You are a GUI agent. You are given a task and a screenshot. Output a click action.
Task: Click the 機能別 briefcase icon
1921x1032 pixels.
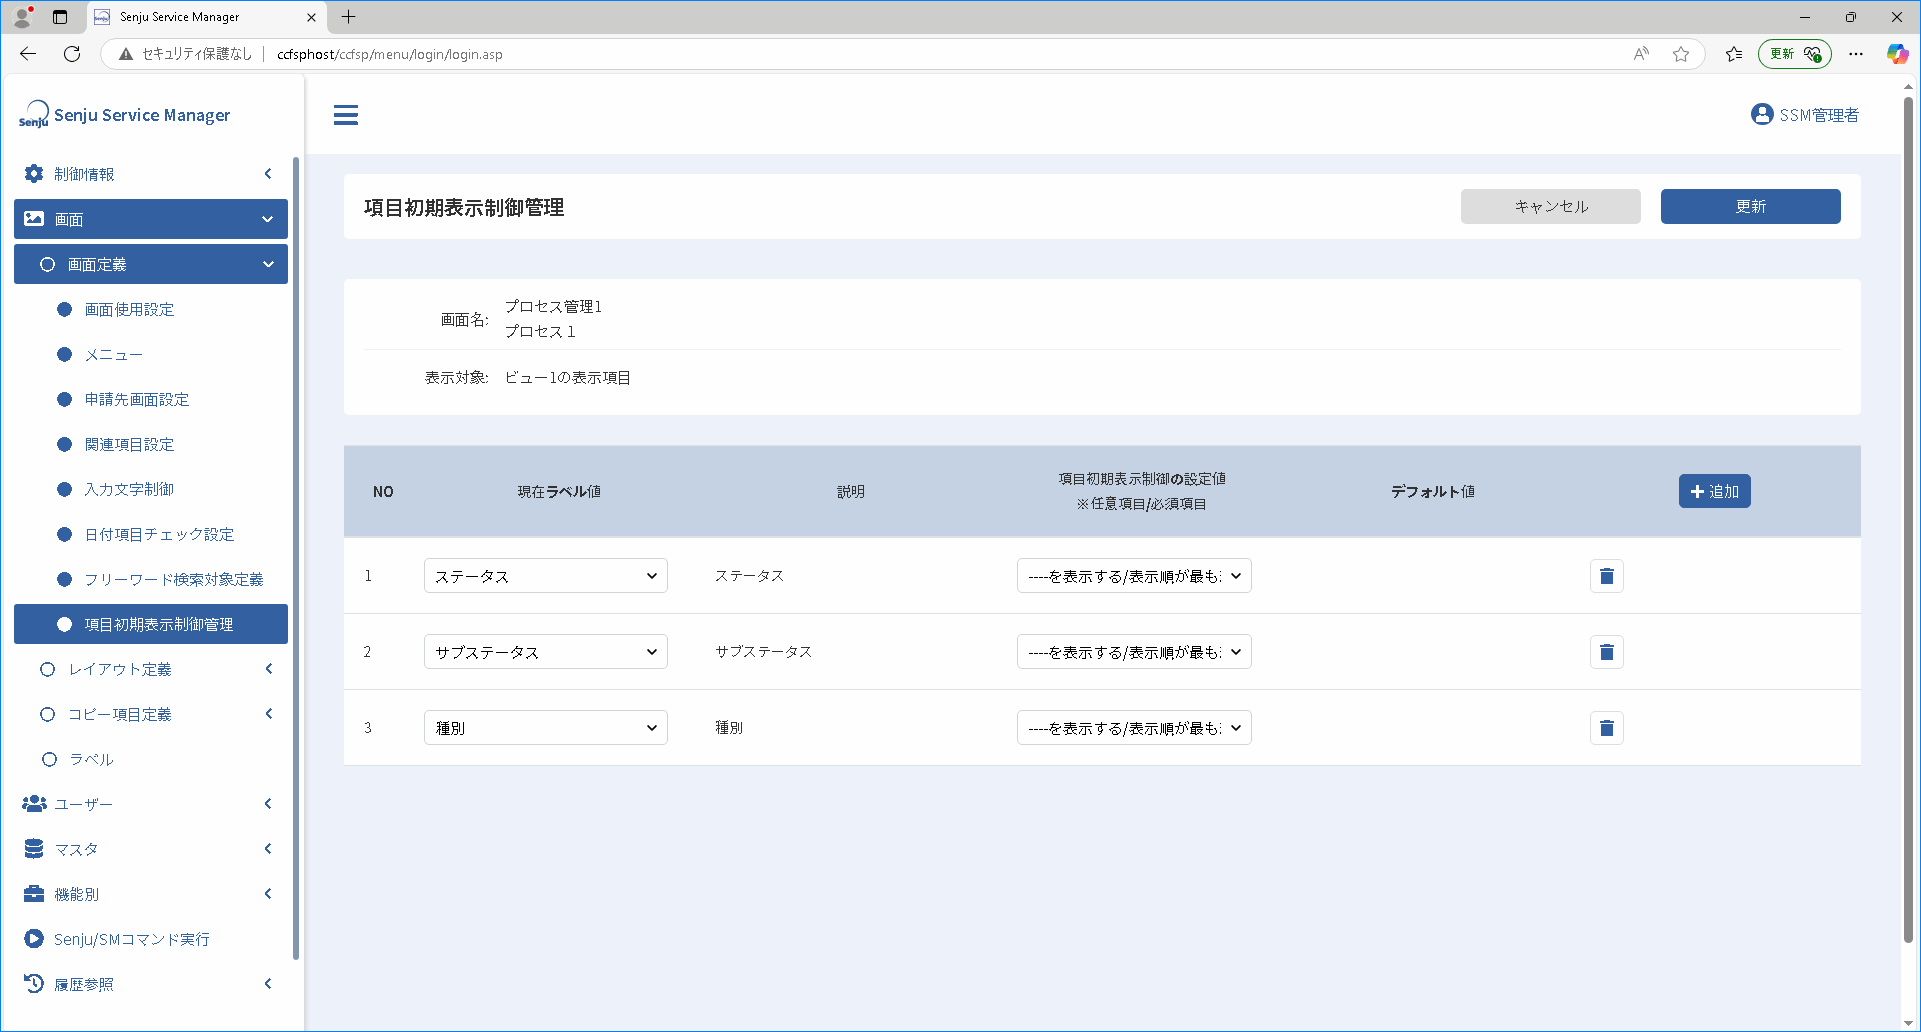34,894
